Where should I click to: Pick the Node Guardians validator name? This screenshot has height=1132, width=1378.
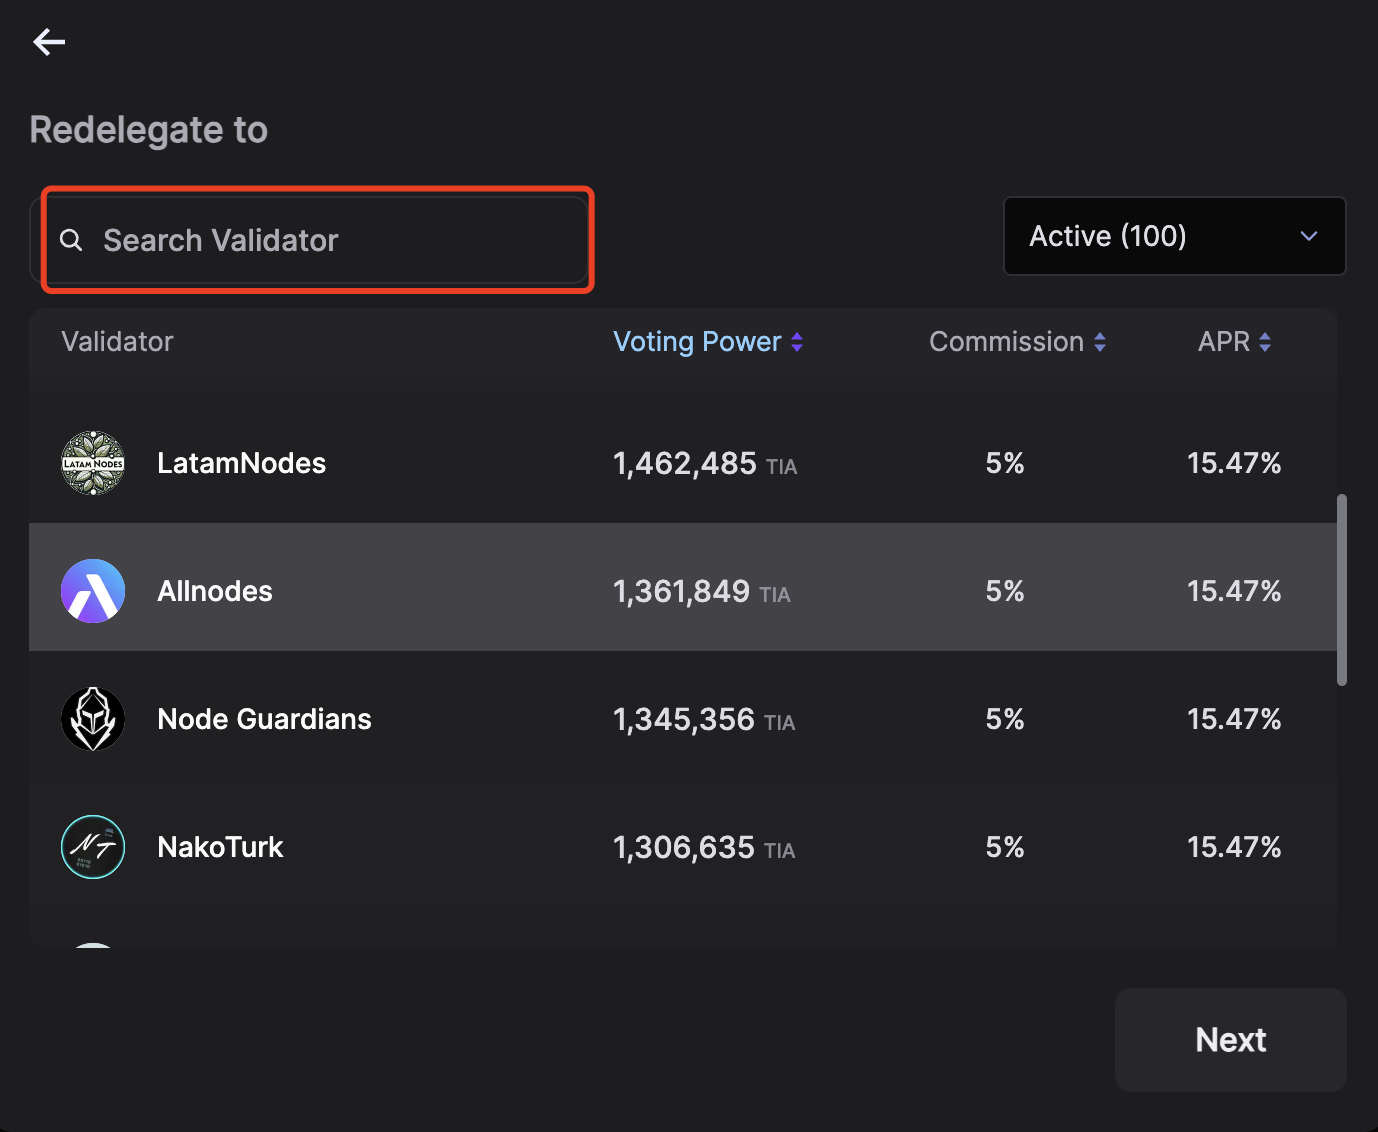click(x=264, y=719)
